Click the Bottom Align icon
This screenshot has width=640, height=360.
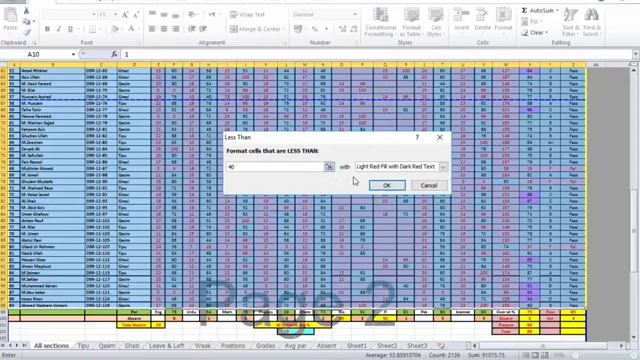[x=176, y=15]
